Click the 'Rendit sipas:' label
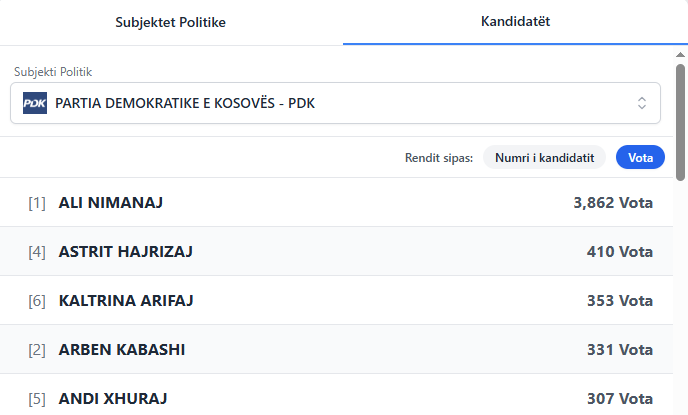Image resolution: width=688 pixels, height=415 pixels. click(439, 158)
